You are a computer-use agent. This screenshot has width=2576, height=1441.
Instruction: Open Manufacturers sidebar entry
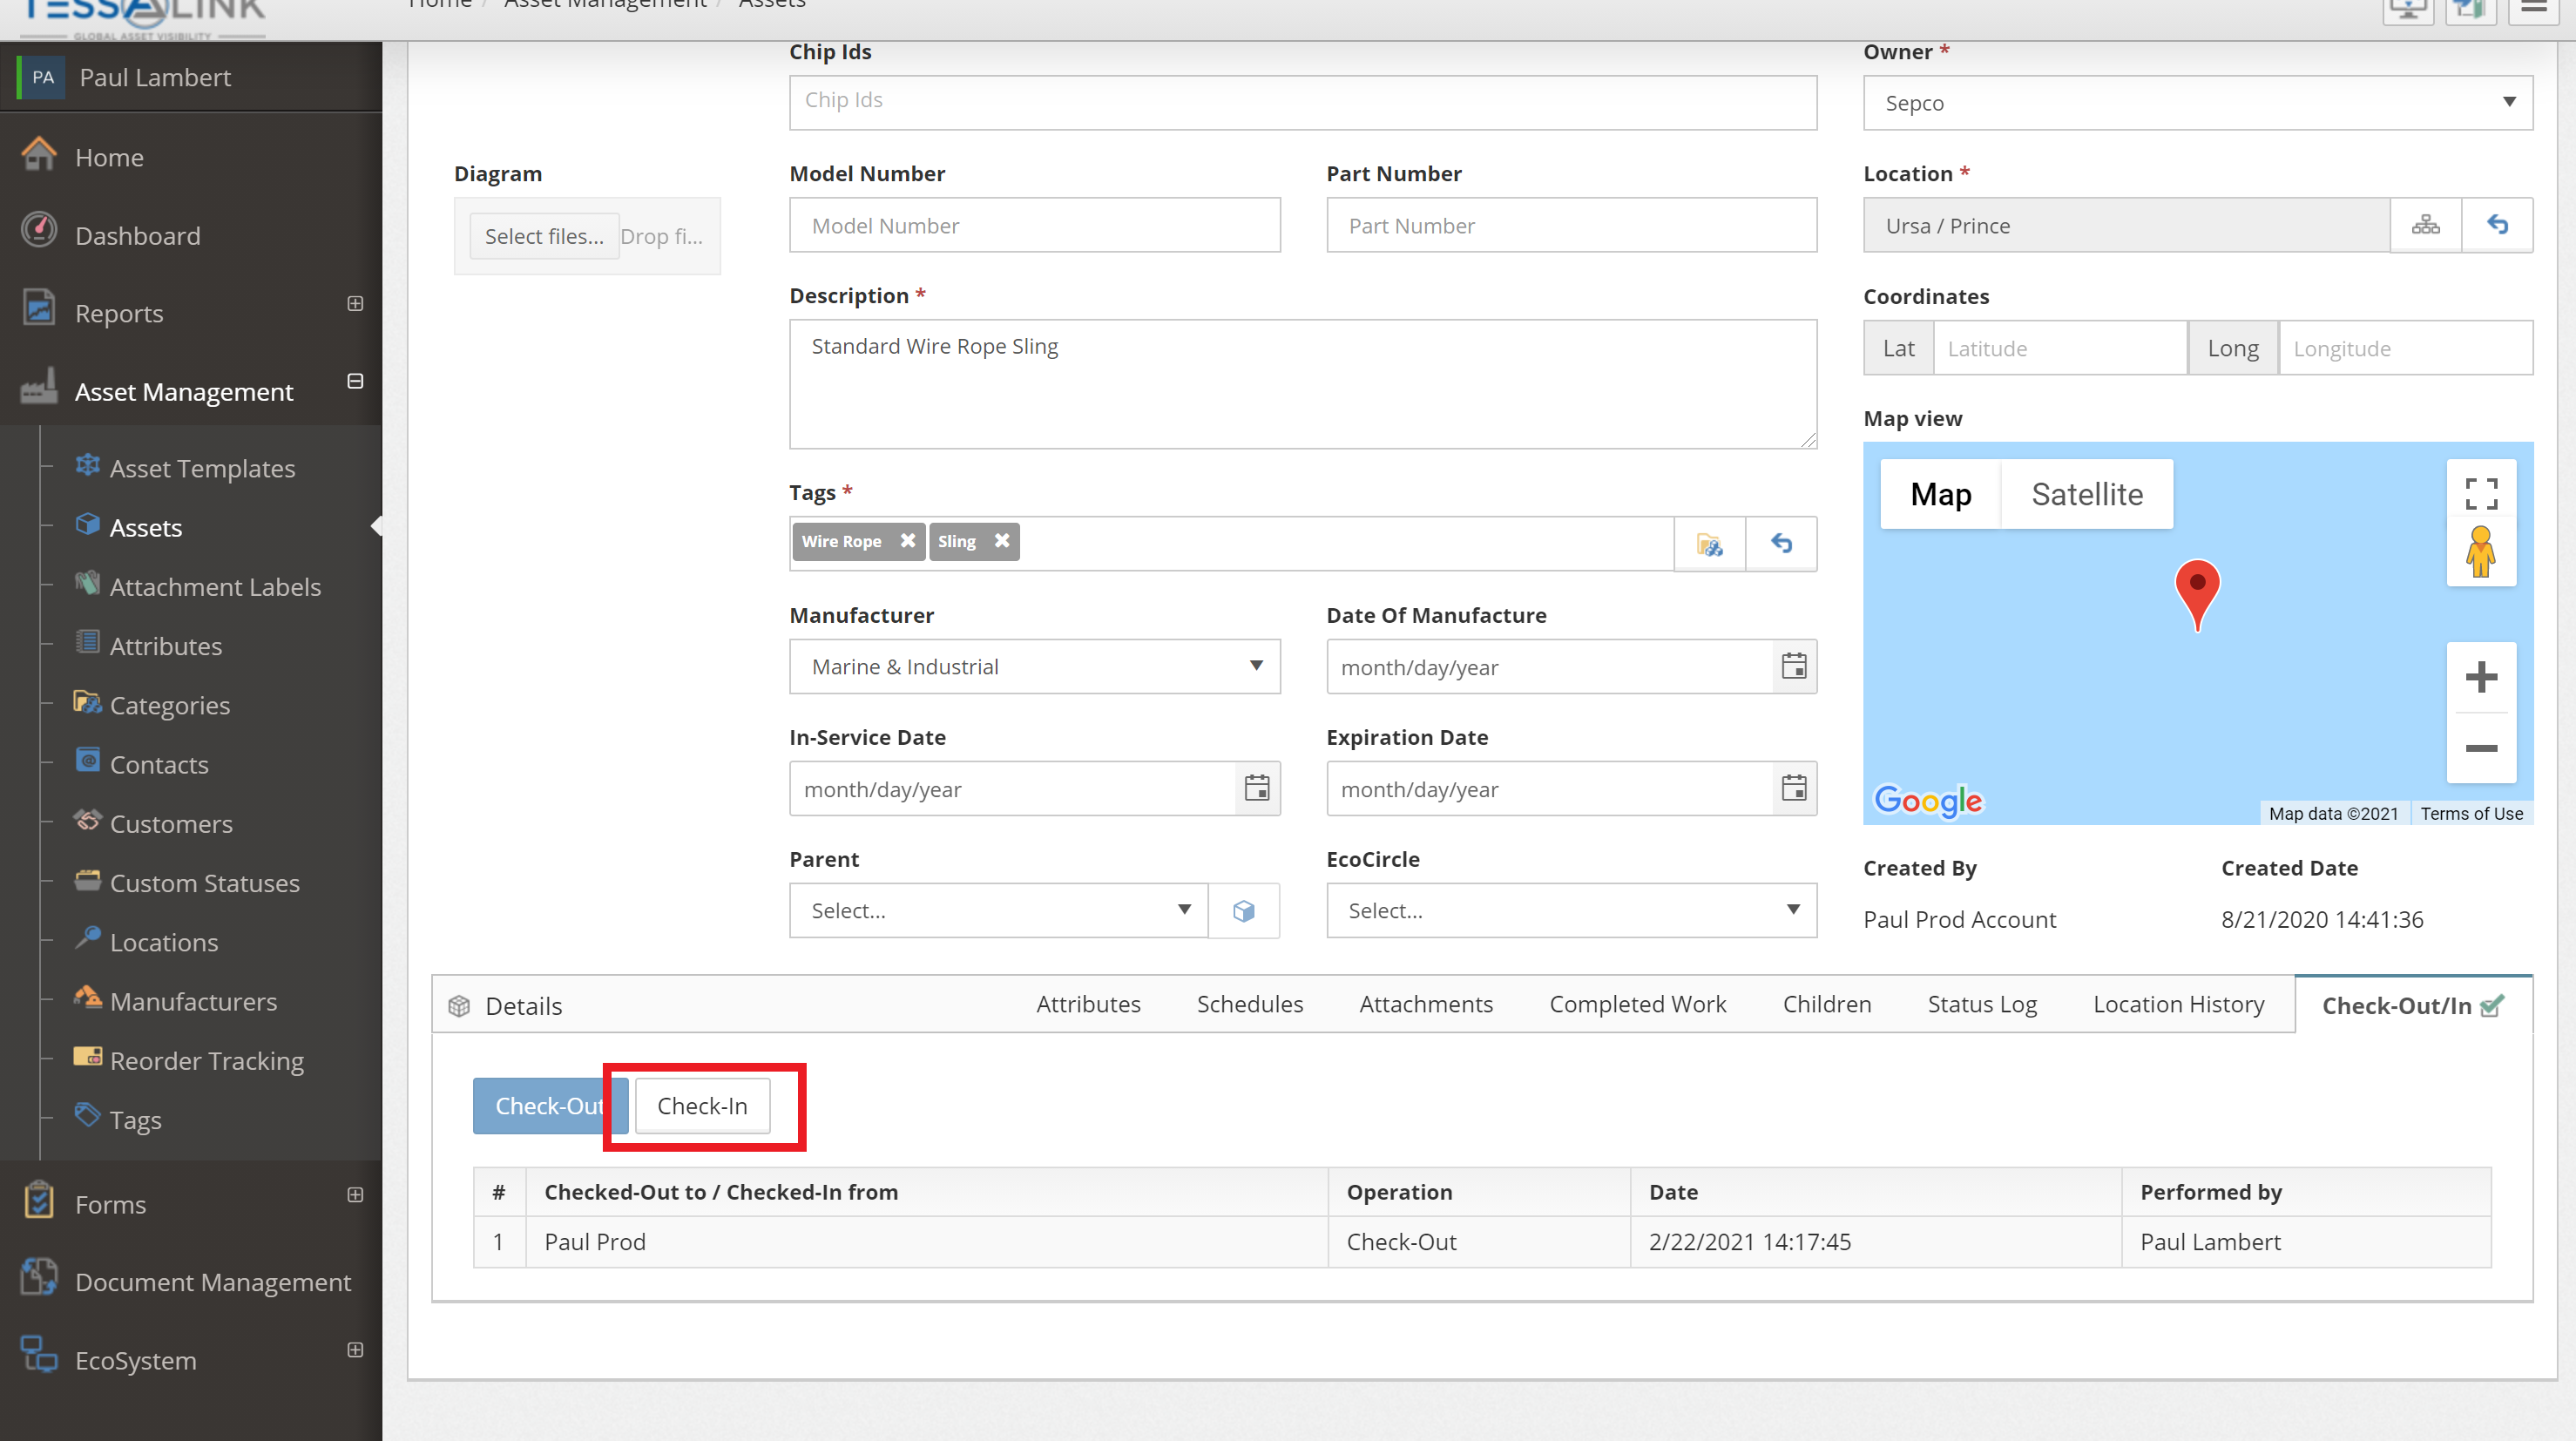coord(193,1001)
